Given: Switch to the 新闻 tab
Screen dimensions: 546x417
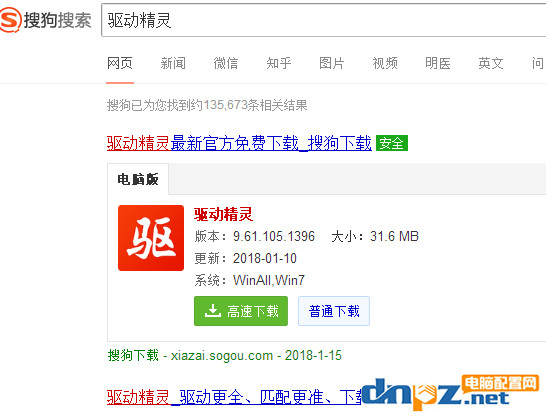Looking at the screenshot, I should pyautogui.click(x=173, y=63).
